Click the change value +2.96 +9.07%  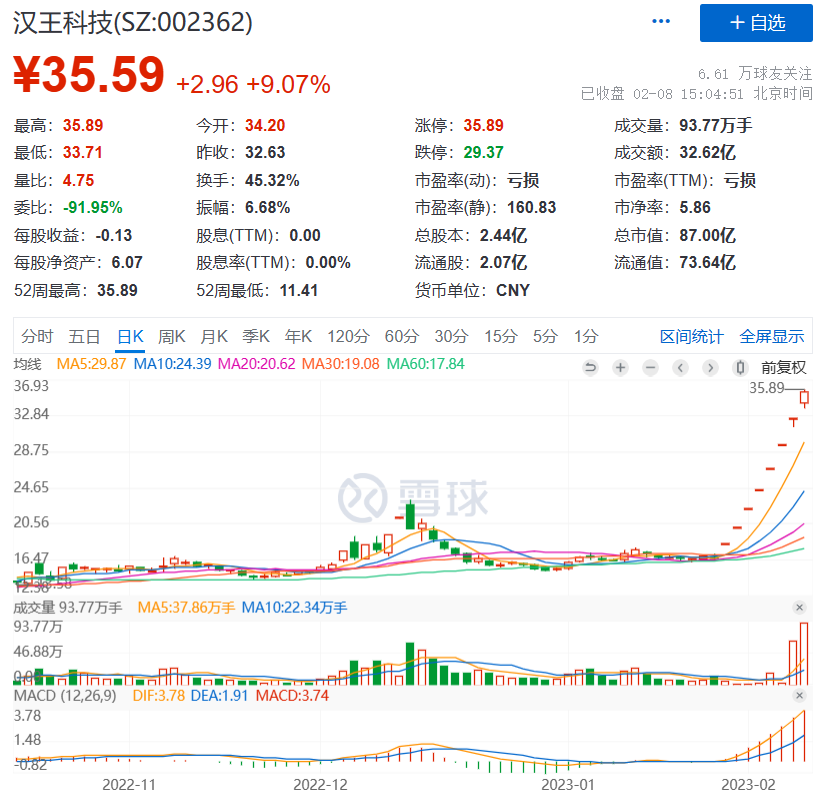tap(254, 84)
